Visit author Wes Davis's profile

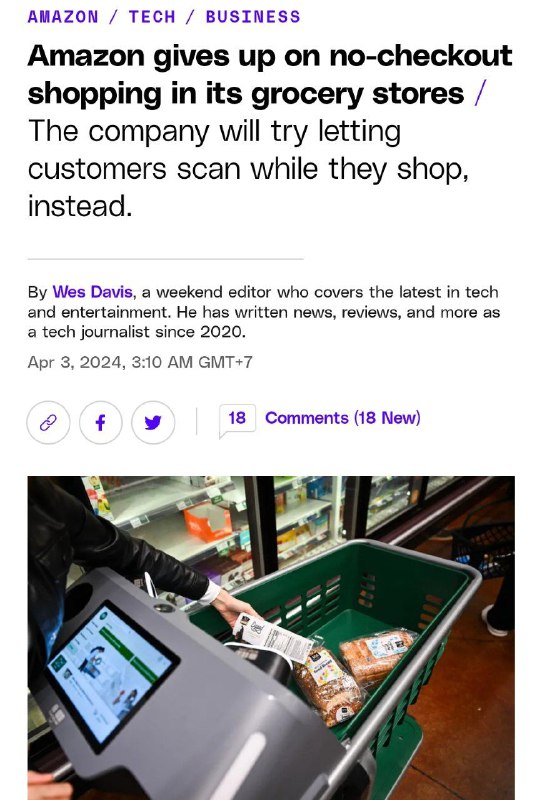click(92, 292)
